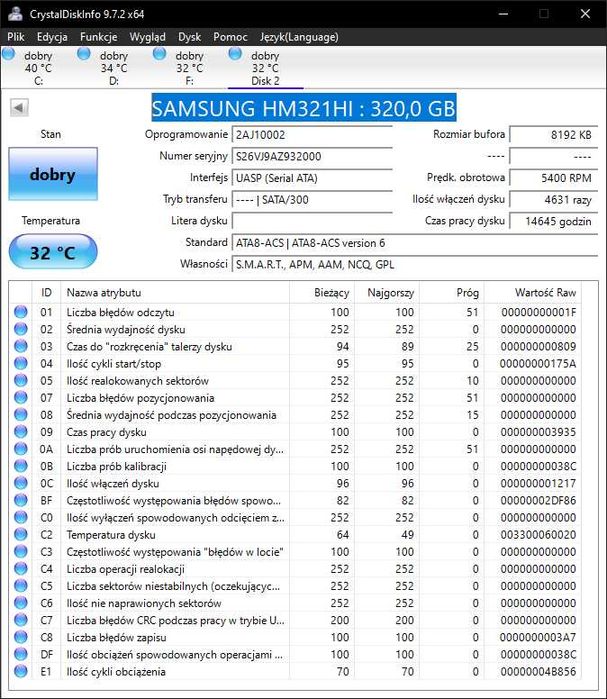Click the Standard field ATA8-ACS version 6
This screenshot has width=607, height=699.
click(414, 243)
